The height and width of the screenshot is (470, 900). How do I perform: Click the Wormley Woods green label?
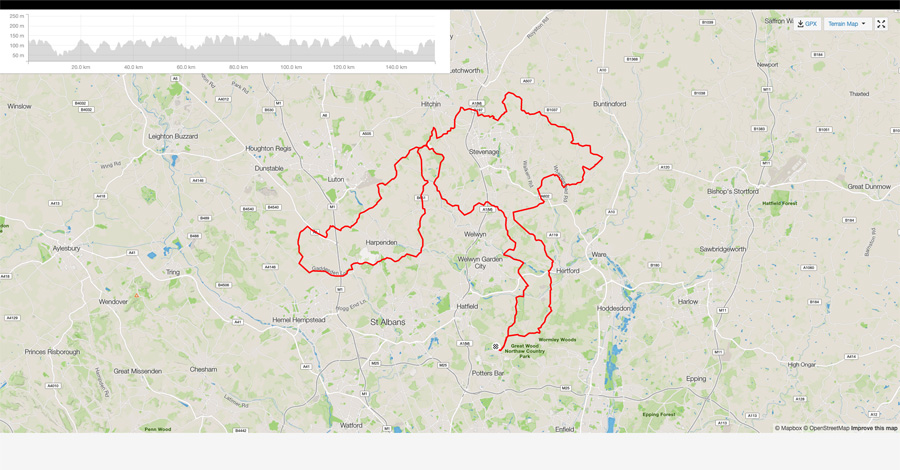(x=557, y=340)
